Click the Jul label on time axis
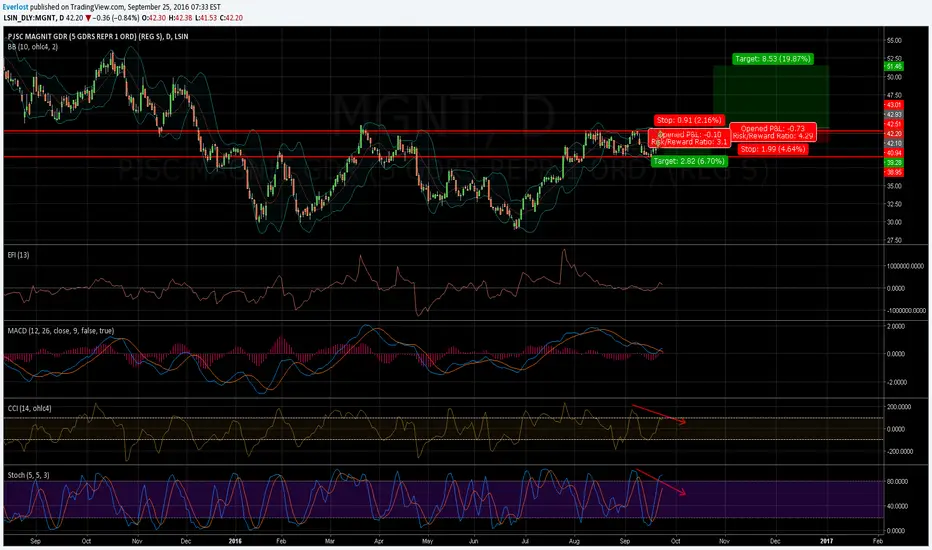The width and height of the screenshot is (932, 550). click(525, 541)
